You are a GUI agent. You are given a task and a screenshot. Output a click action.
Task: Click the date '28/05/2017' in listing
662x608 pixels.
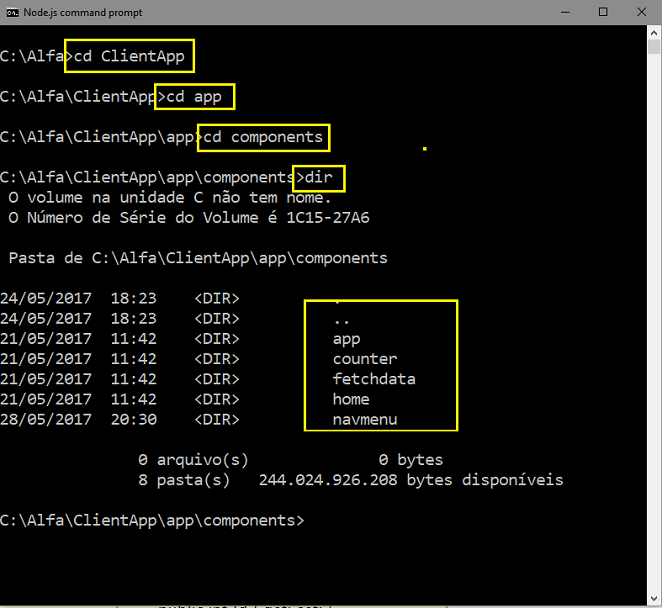click(x=46, y=419)
